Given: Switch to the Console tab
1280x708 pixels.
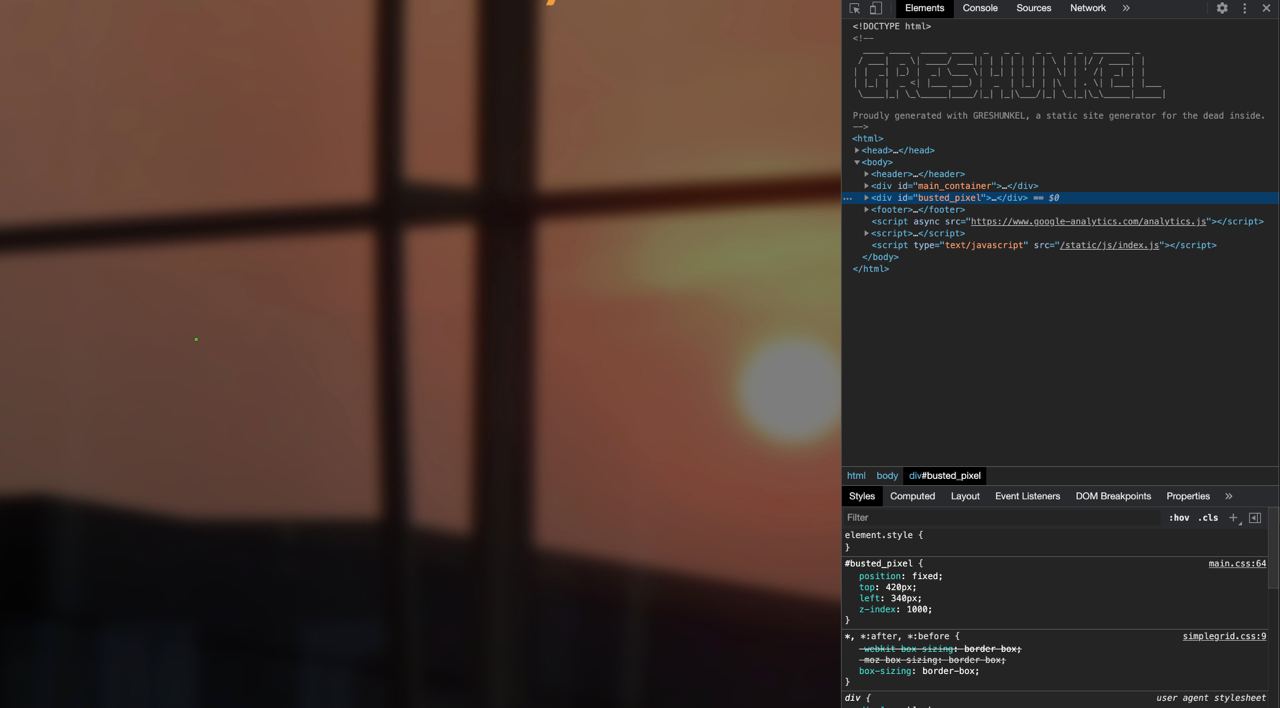Looking at the screenshot, I should click(x=980, y=8).
